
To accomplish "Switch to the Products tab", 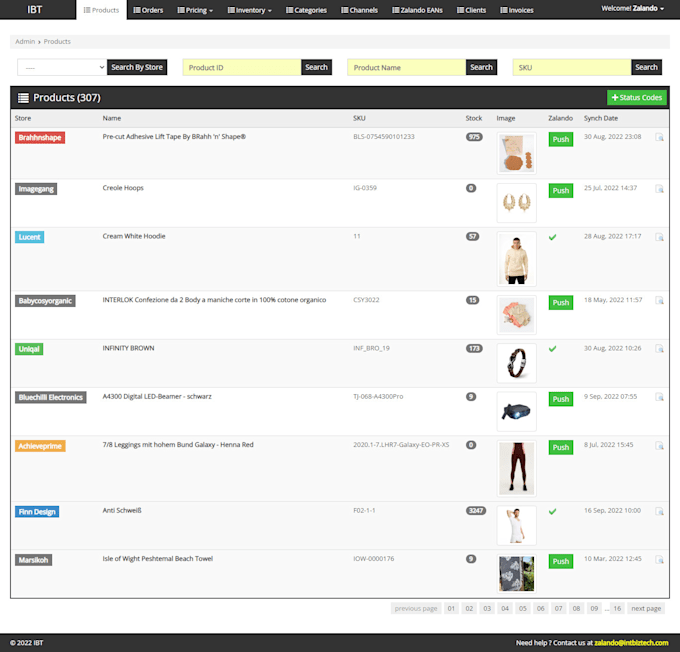I will point(101,10).
